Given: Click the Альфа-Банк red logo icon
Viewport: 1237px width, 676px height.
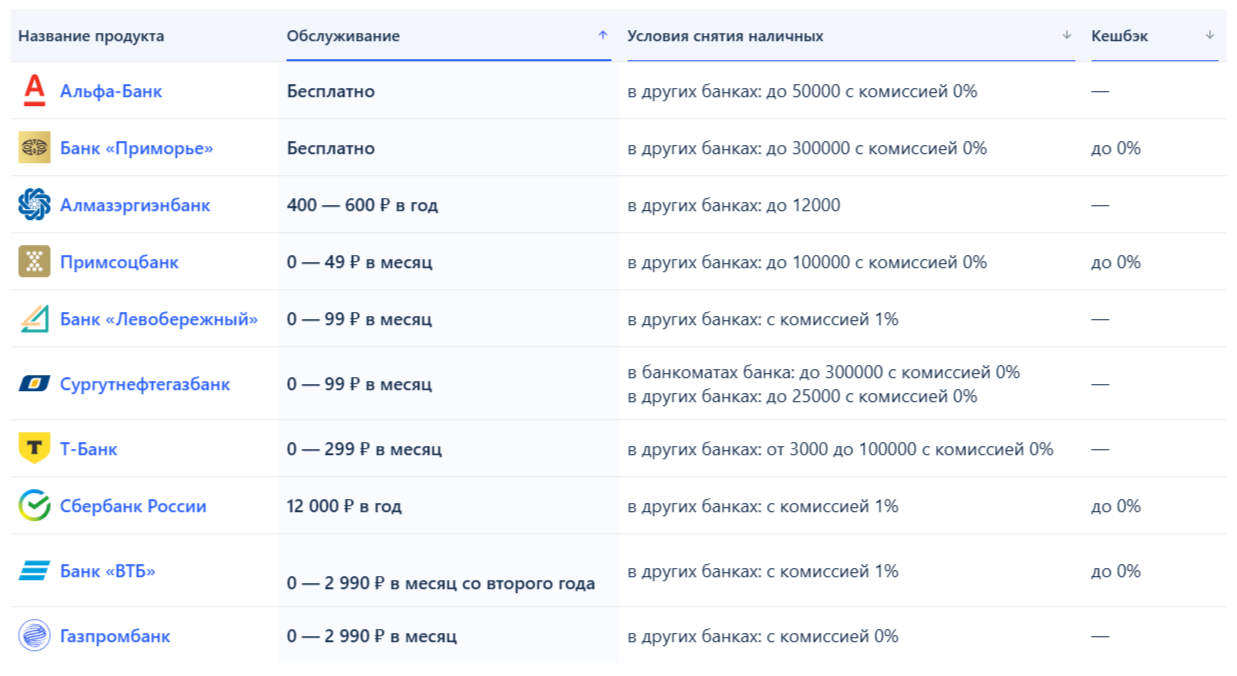Looking at the screenshot, I should [x=34, y=91].
